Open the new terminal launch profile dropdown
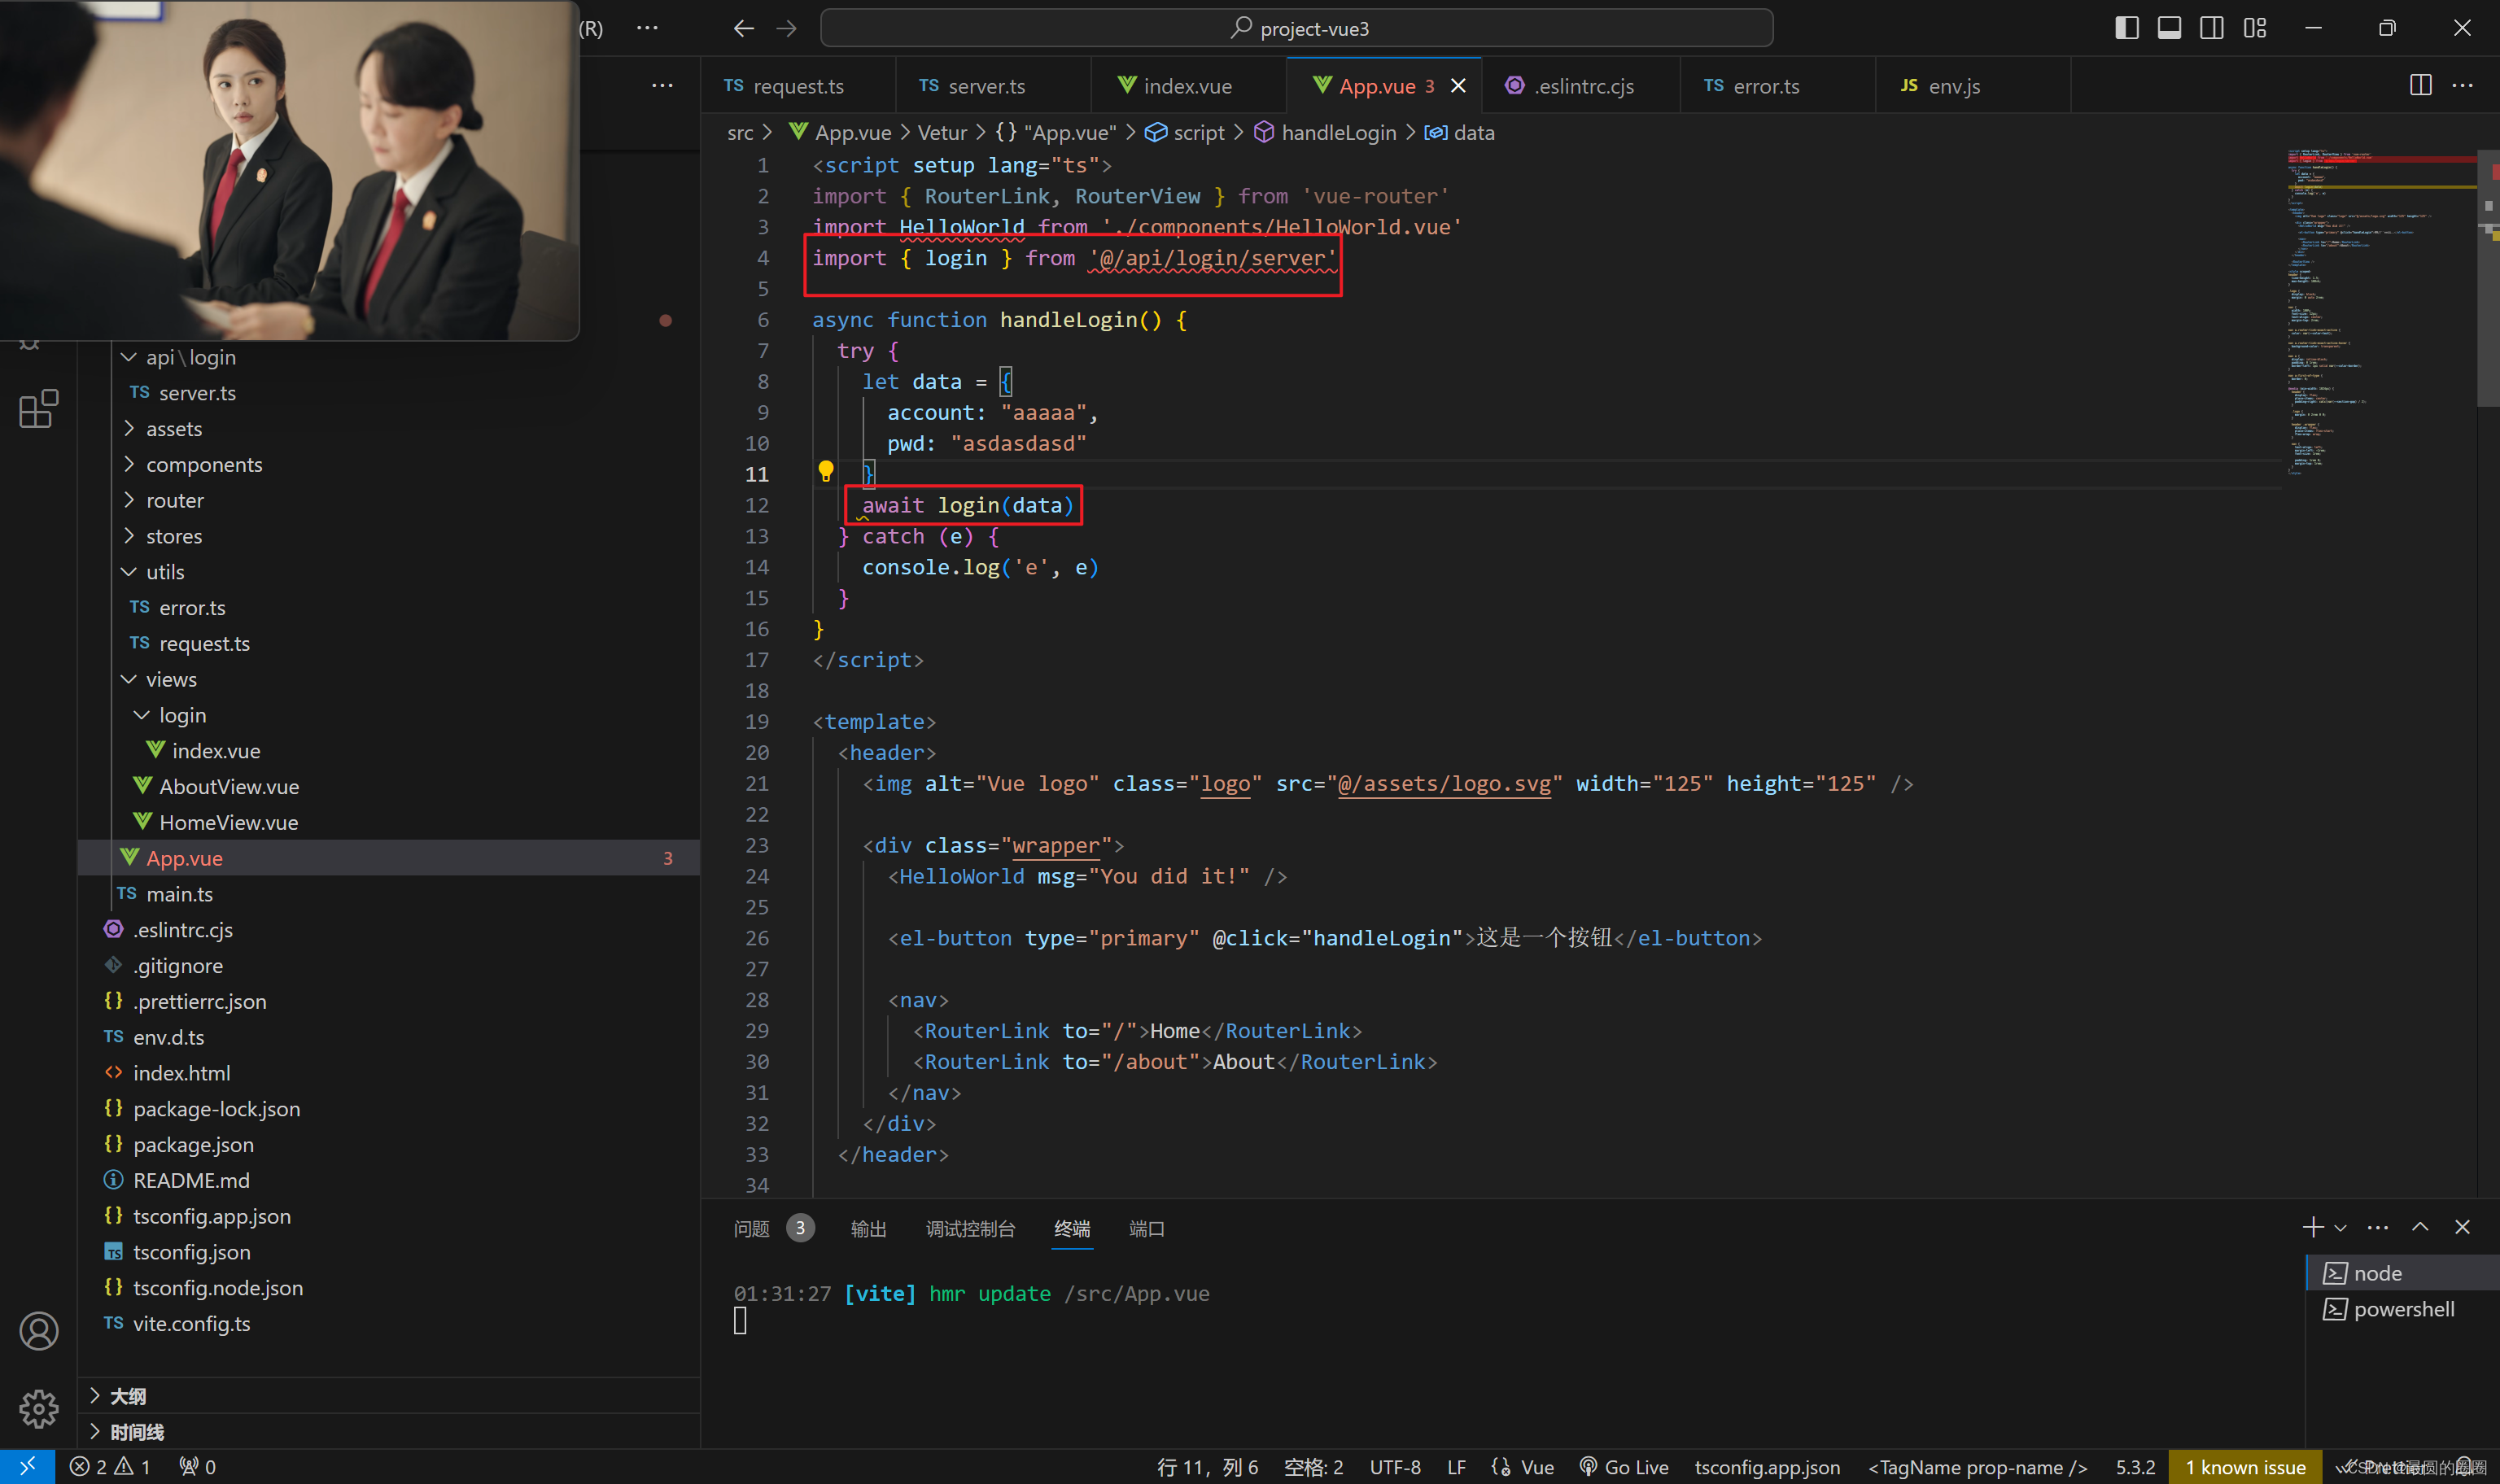This screenshot has width=2500, height=1484. coord(2340,1227)
